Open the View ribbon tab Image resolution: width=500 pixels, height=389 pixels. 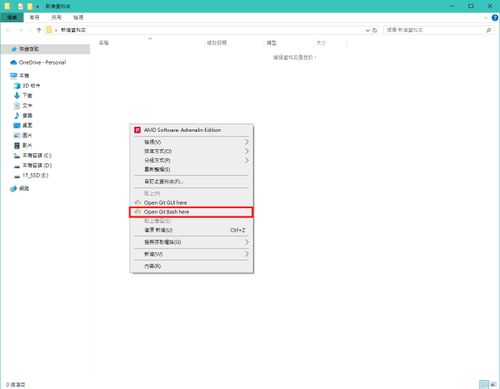78,17
